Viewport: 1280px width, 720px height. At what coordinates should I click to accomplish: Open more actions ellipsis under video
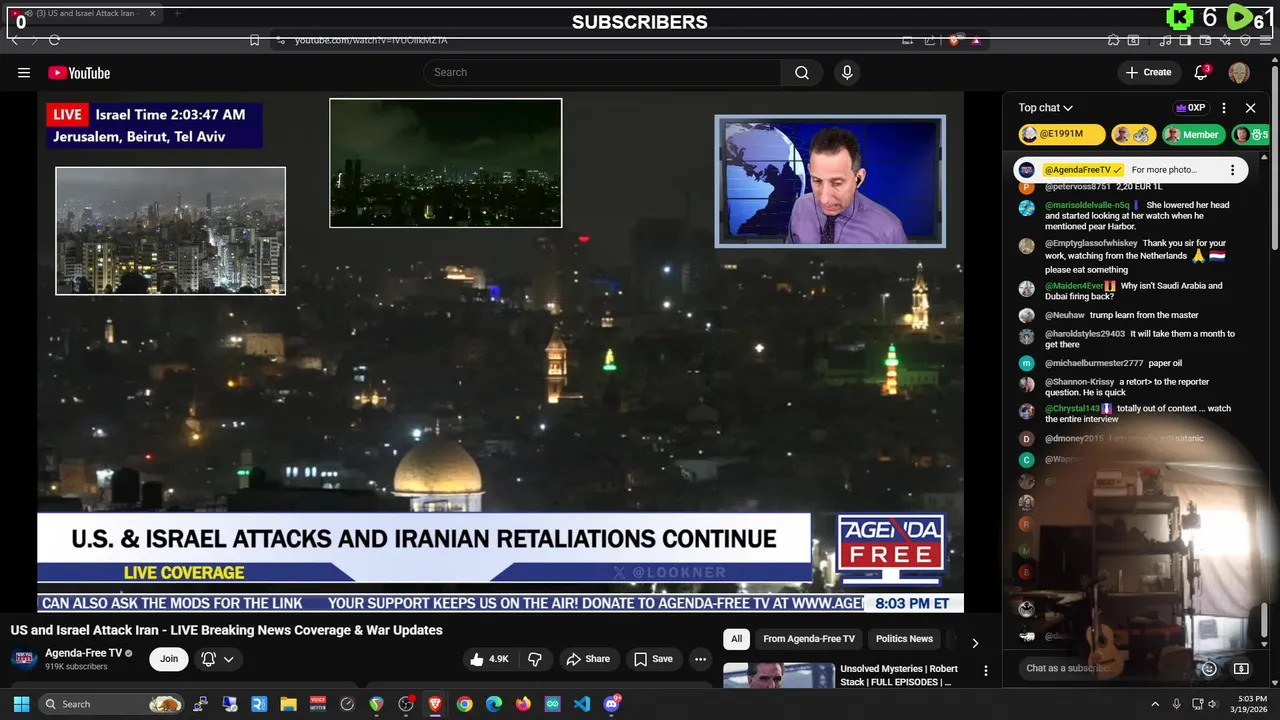[x=700, y=659]
